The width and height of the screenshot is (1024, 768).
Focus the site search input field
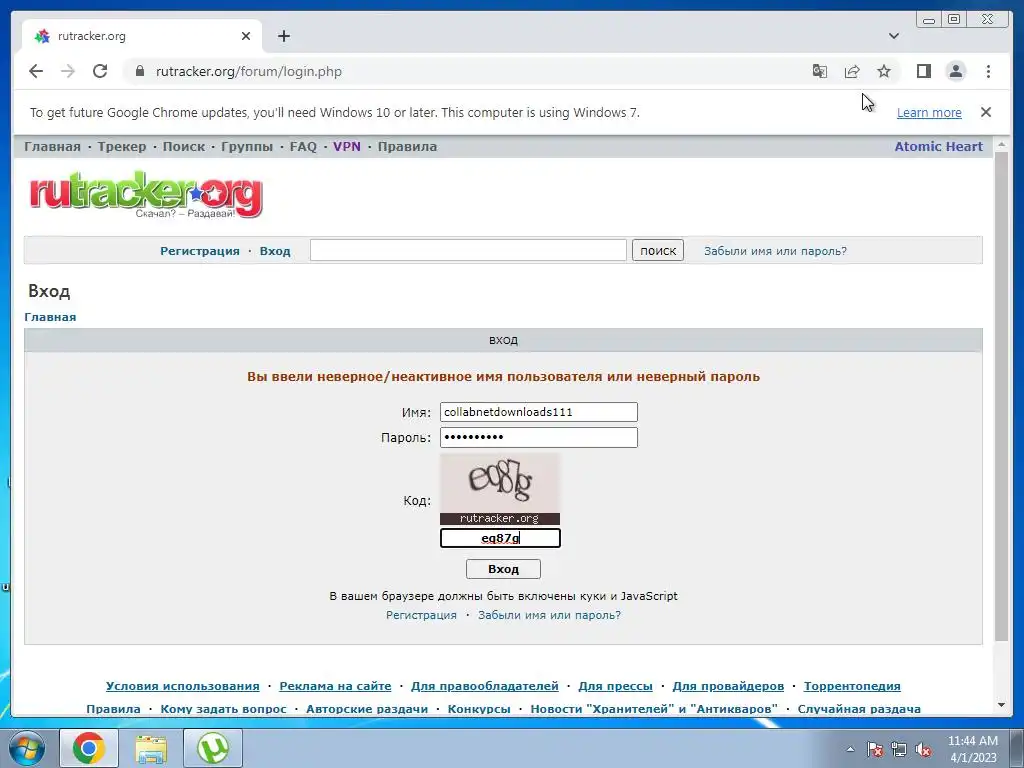468,250
